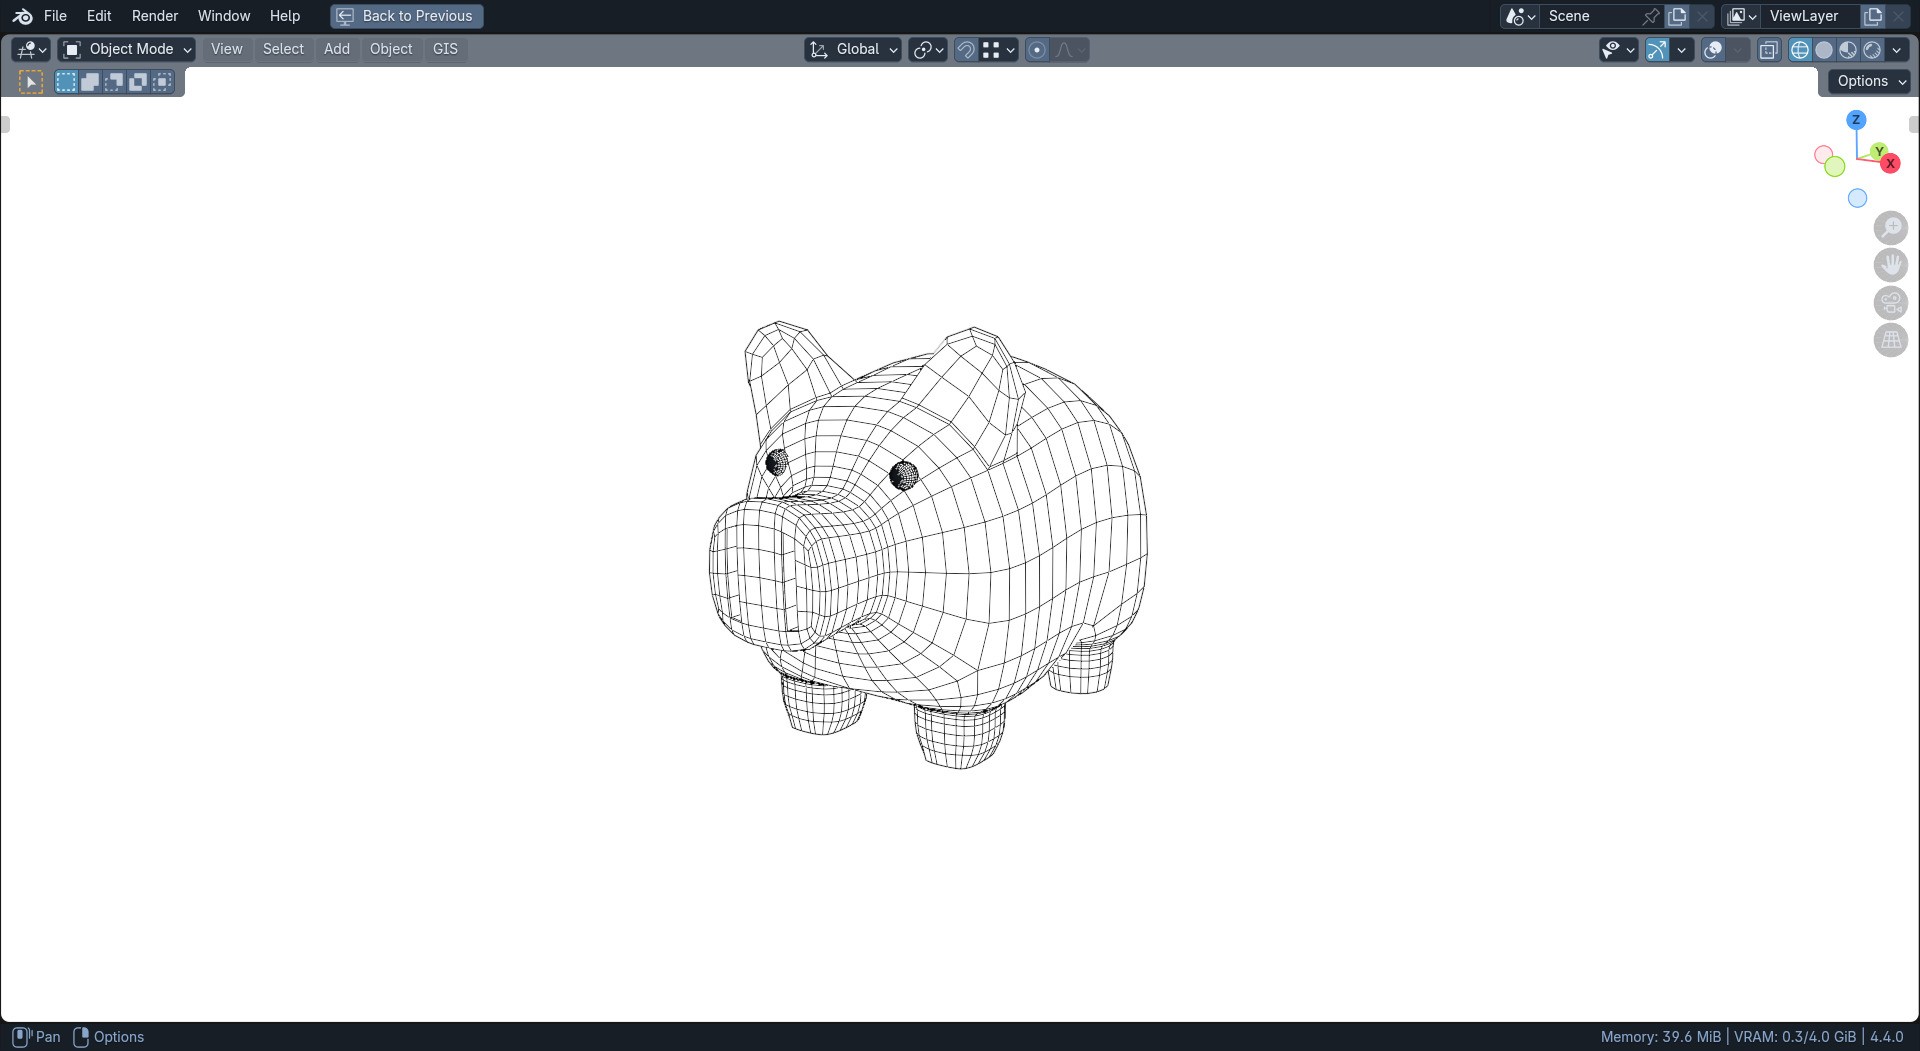This screenshot has height=1051, width=1920.
Task: Create a new scene
Action: click(1677, 16)
